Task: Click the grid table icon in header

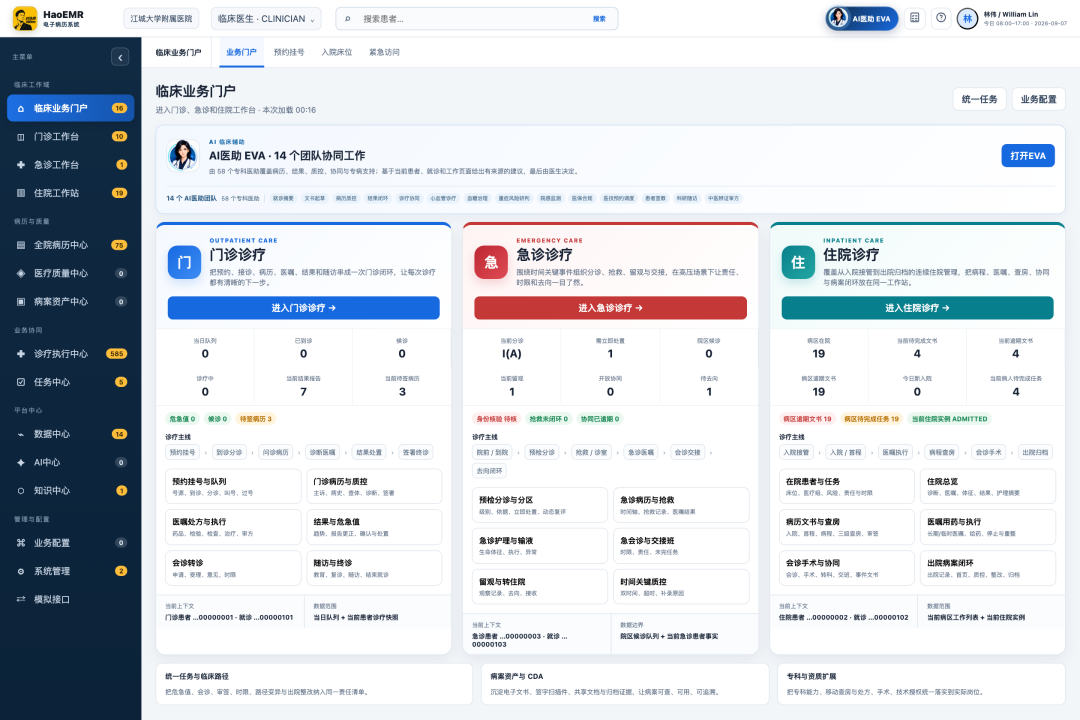Action: click(x=915, y=18)
